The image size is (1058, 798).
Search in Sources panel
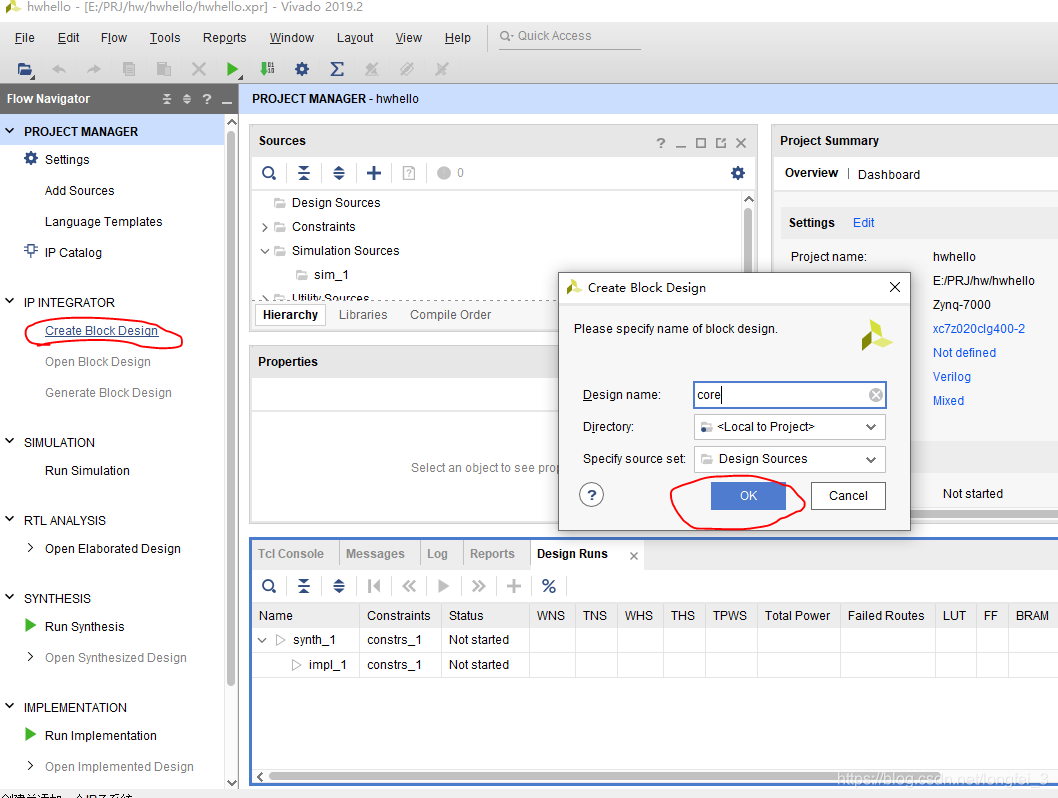pos(269,173)
